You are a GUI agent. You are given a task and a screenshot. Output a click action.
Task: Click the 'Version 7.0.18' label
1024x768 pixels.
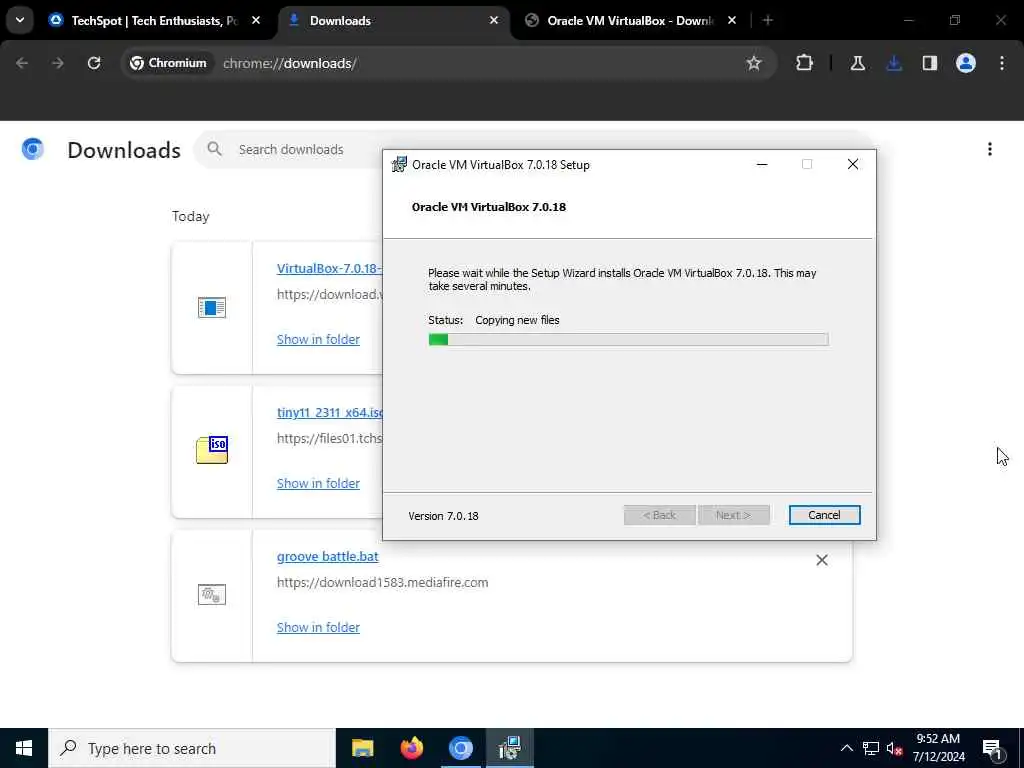443,516
